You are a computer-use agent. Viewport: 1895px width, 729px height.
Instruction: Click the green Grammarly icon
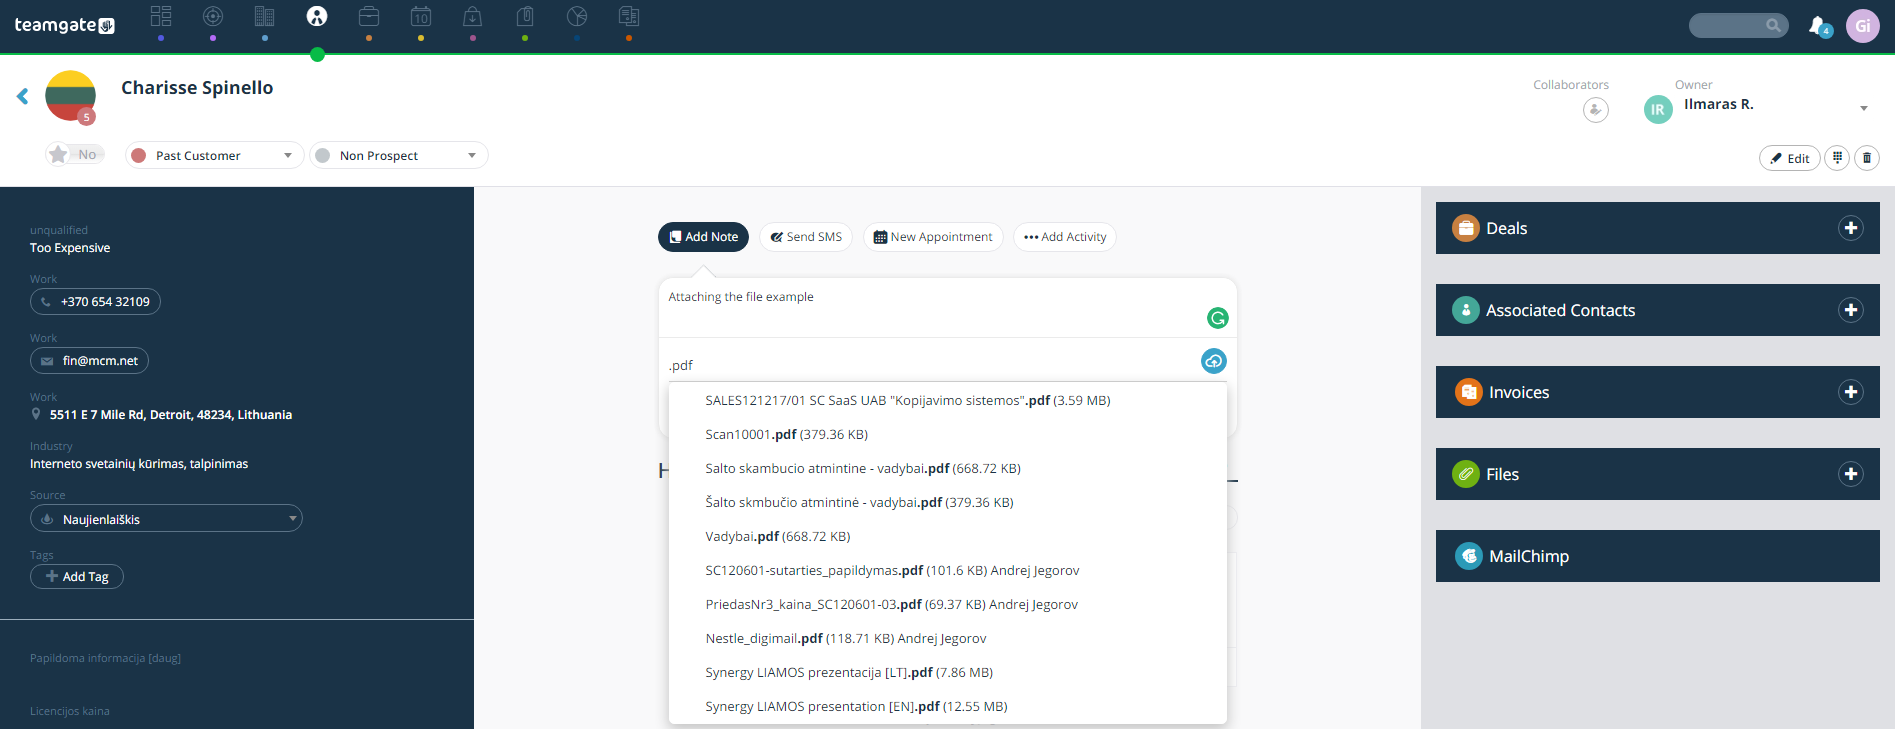point(1217,318)
